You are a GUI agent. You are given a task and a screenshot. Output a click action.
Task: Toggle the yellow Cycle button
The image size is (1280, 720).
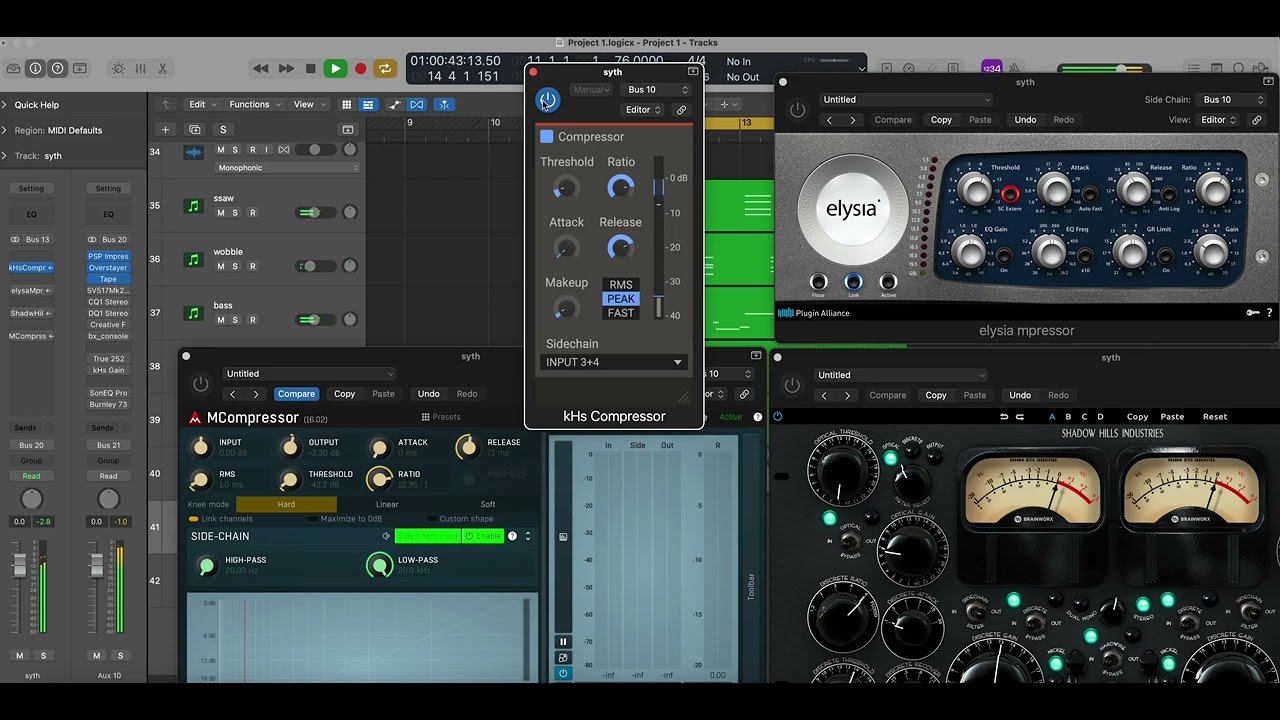[384, 69]
